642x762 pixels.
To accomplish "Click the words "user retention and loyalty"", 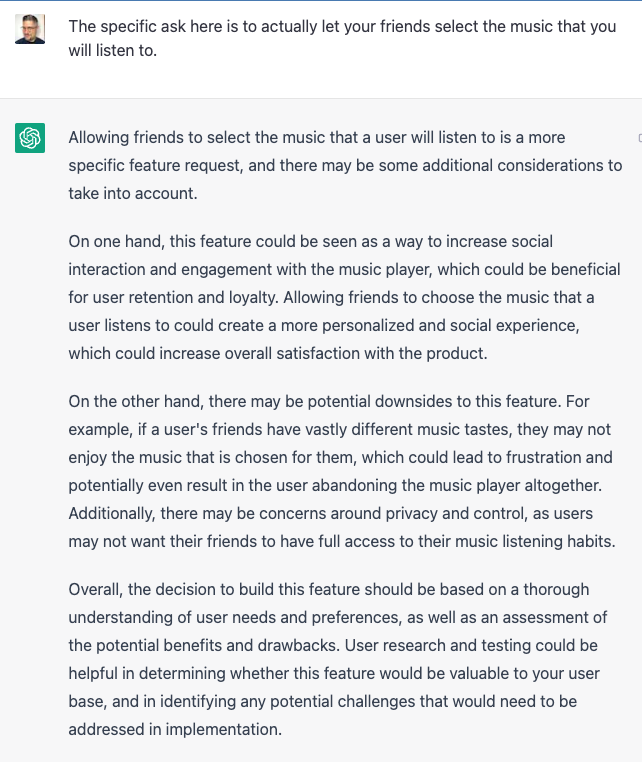I will pyautogui.click(x=183, y=297).
